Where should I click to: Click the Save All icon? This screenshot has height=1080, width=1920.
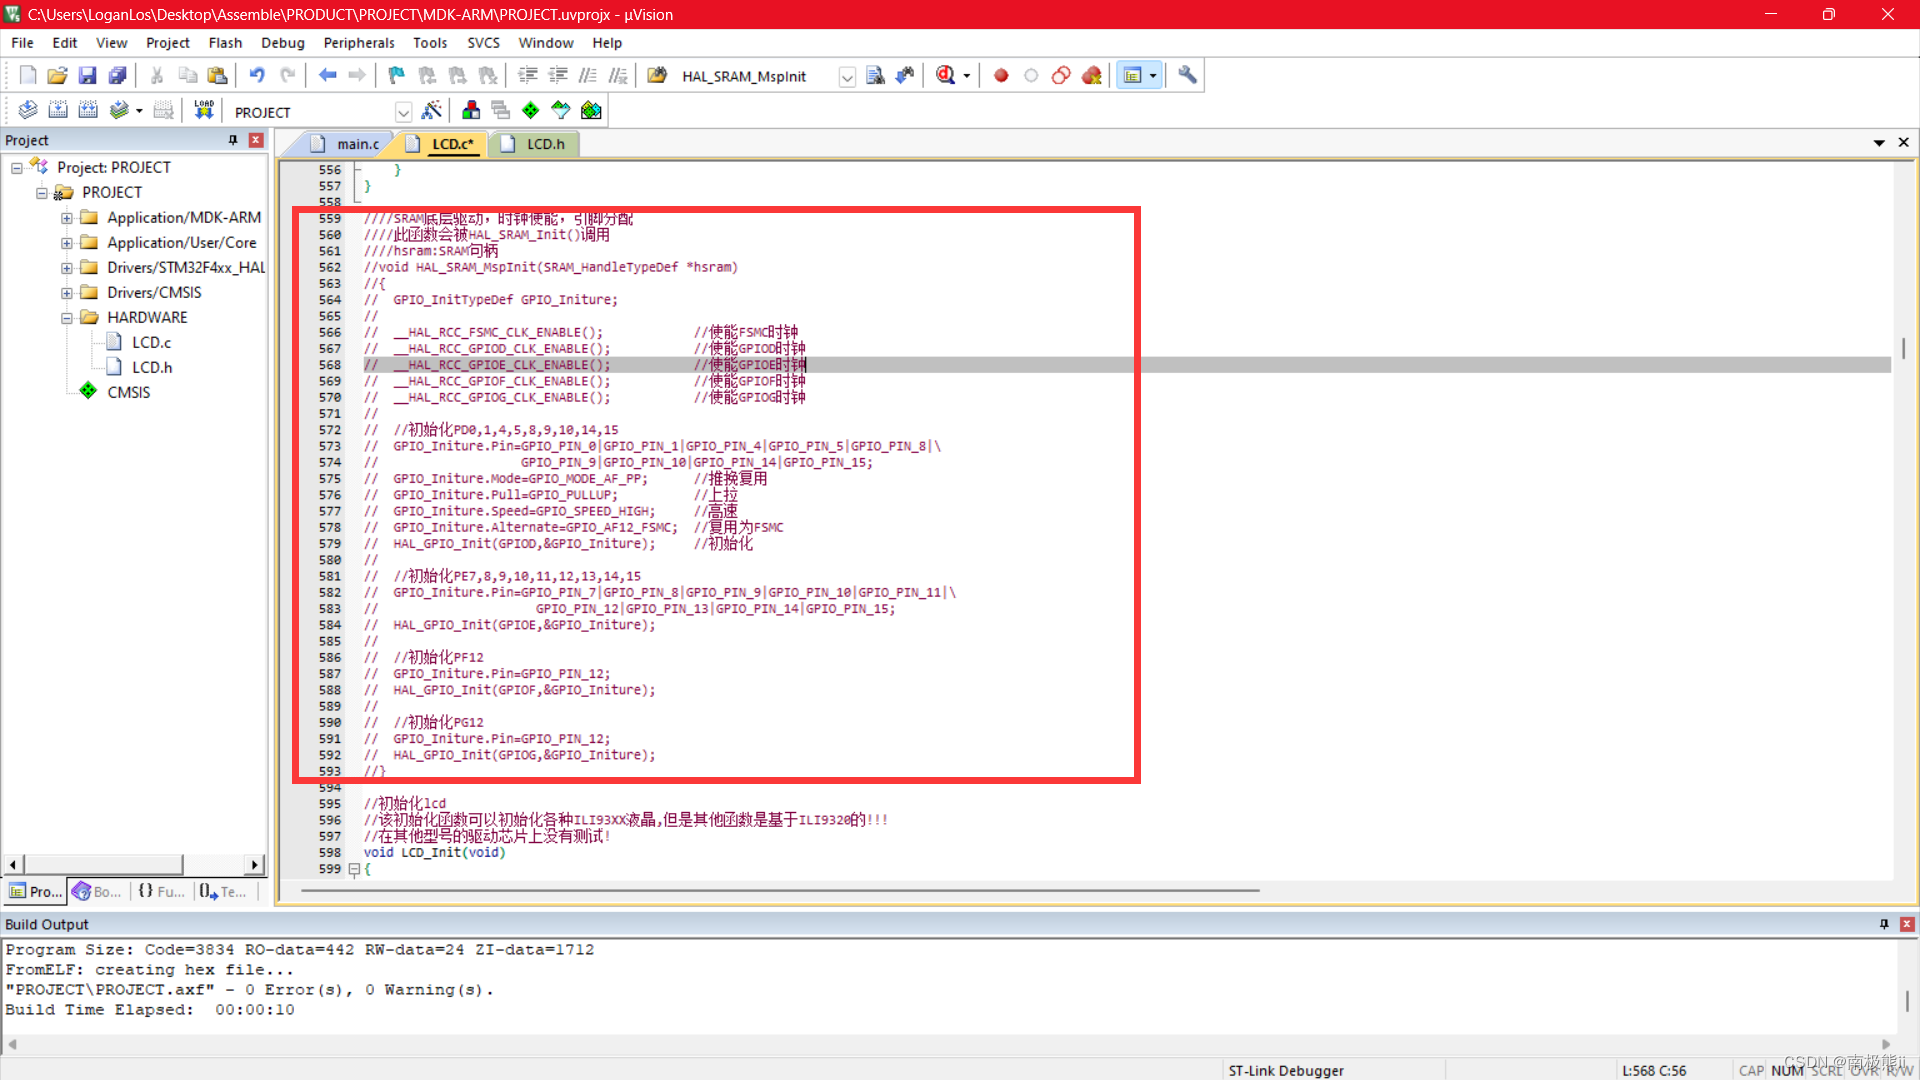point(118,76)
